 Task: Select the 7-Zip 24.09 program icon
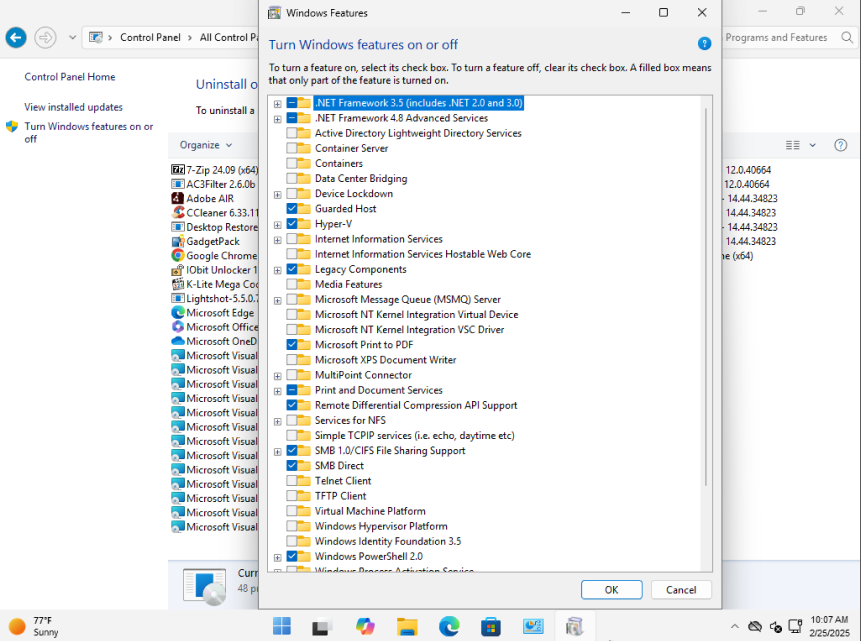(177, 170)
